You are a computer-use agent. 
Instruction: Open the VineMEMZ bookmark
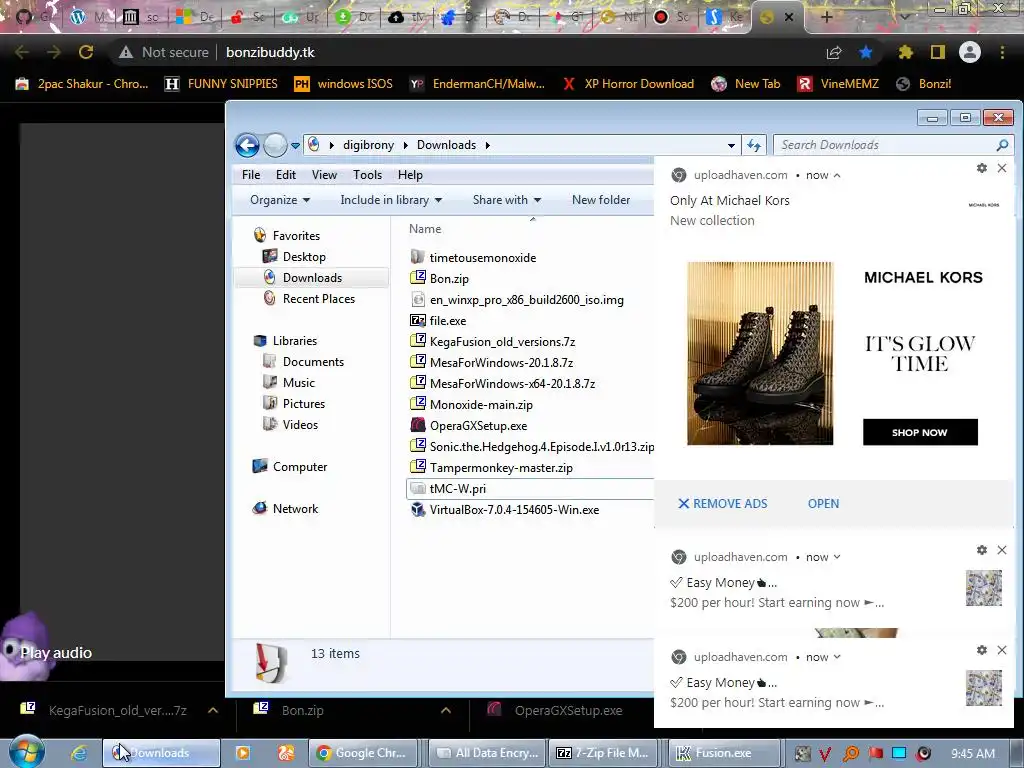coord(839,84)
